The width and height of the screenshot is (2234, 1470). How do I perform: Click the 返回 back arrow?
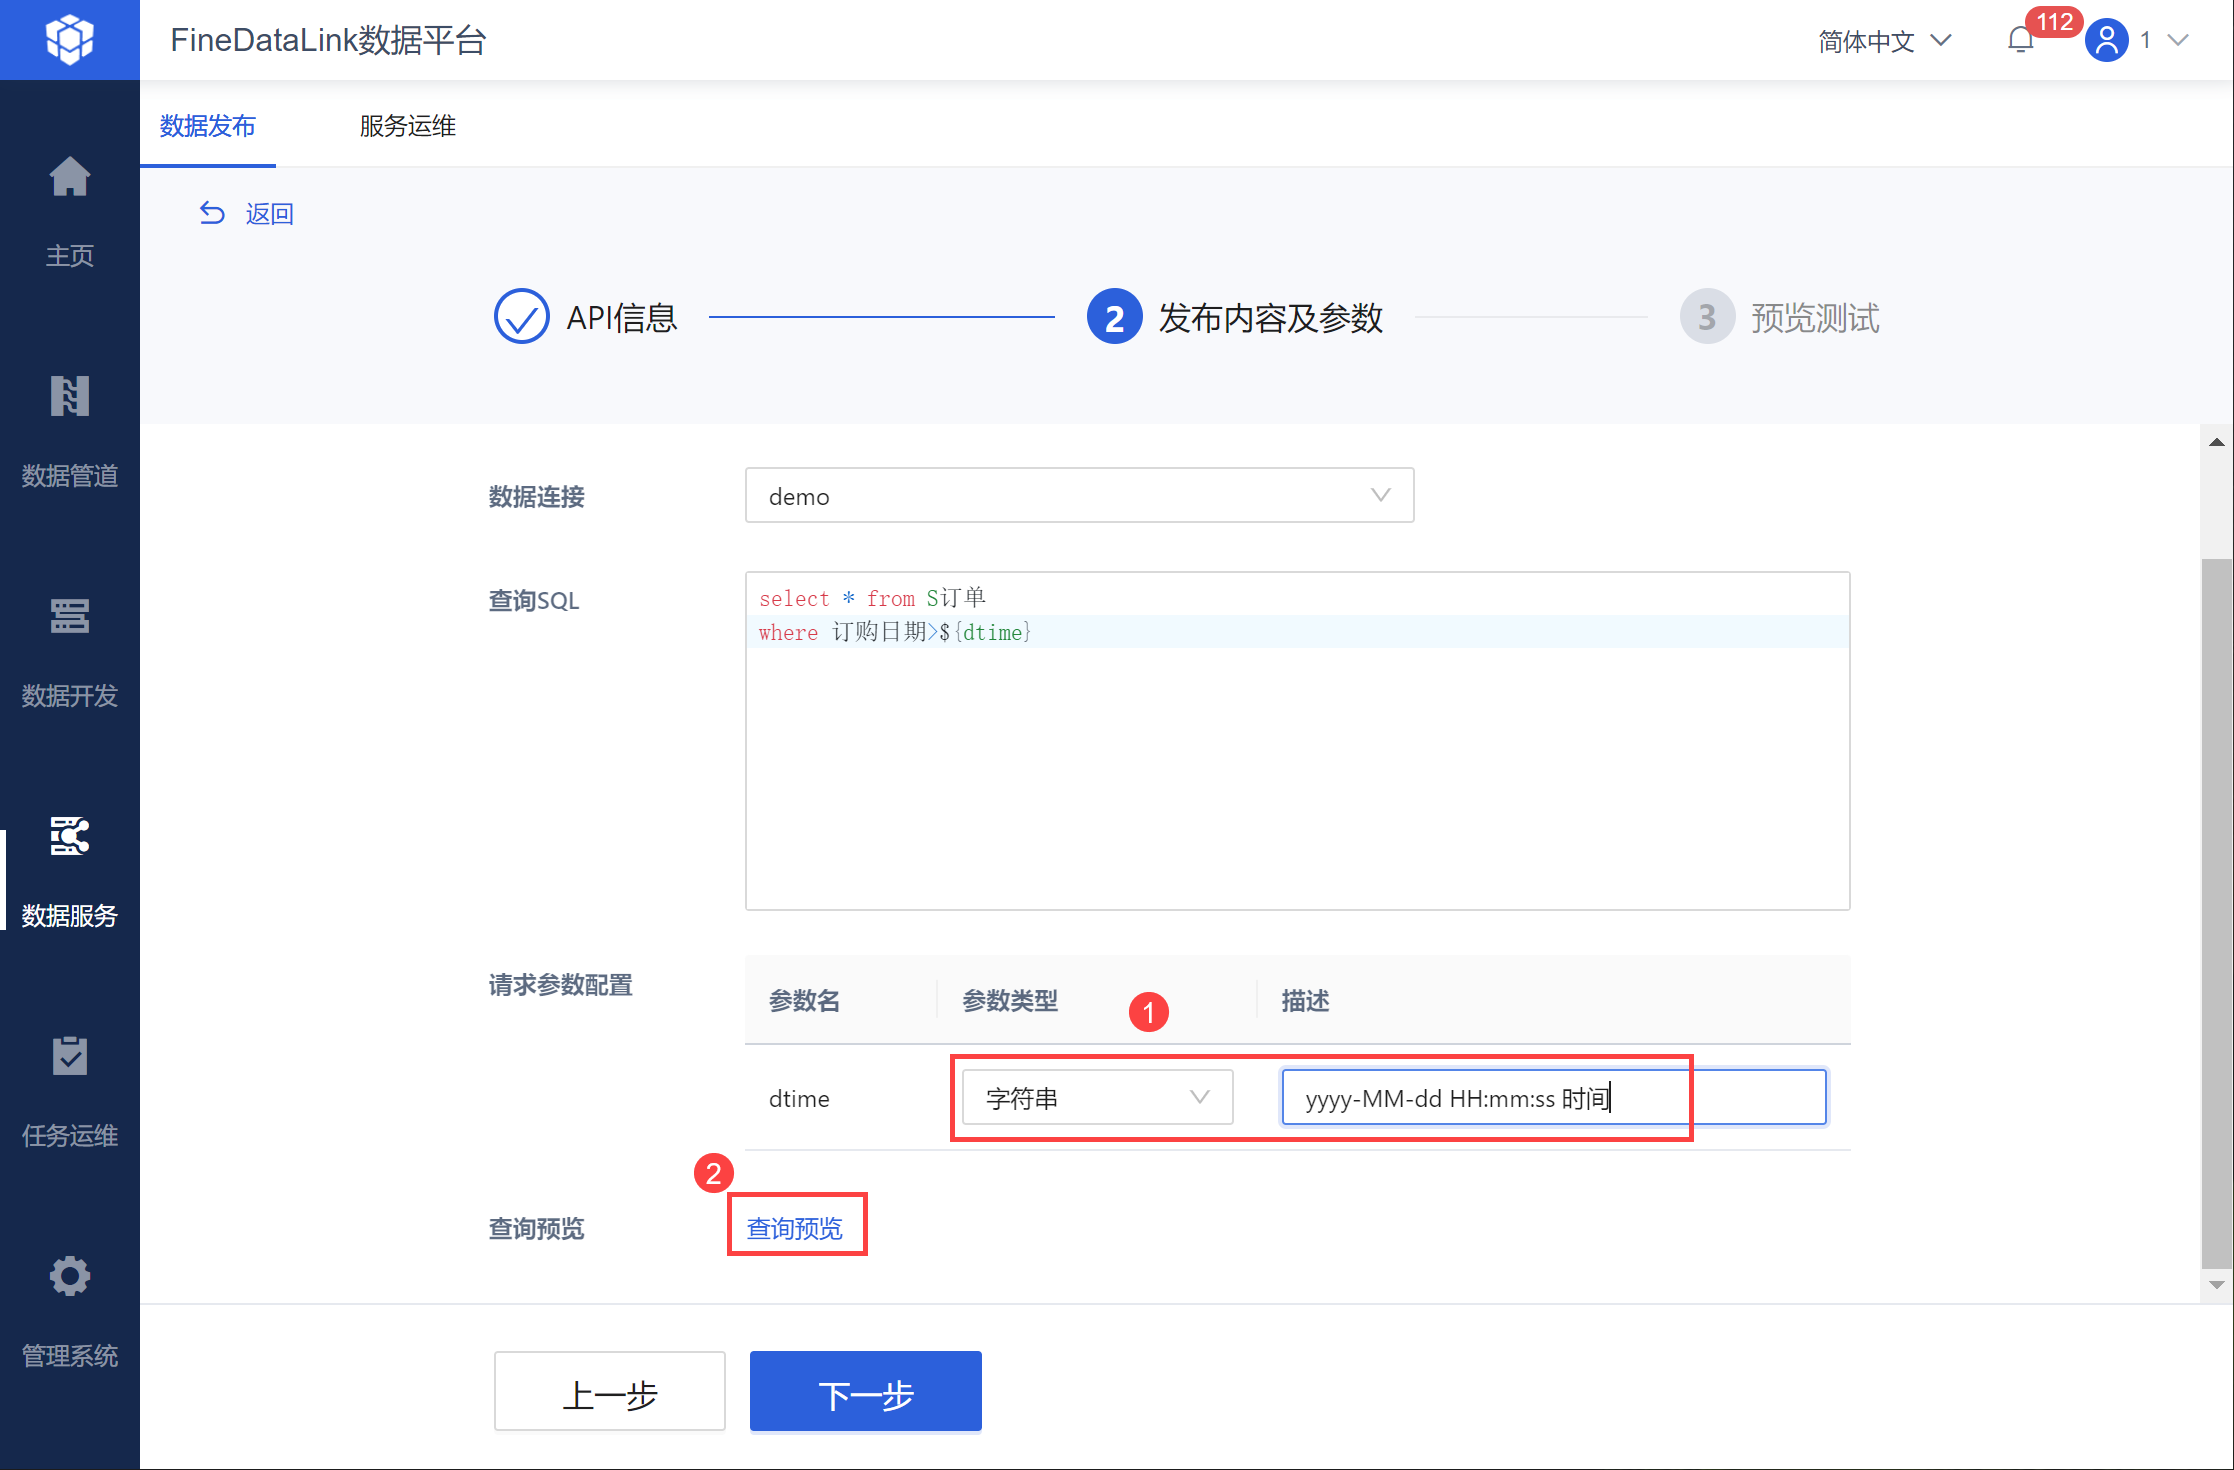212,213
